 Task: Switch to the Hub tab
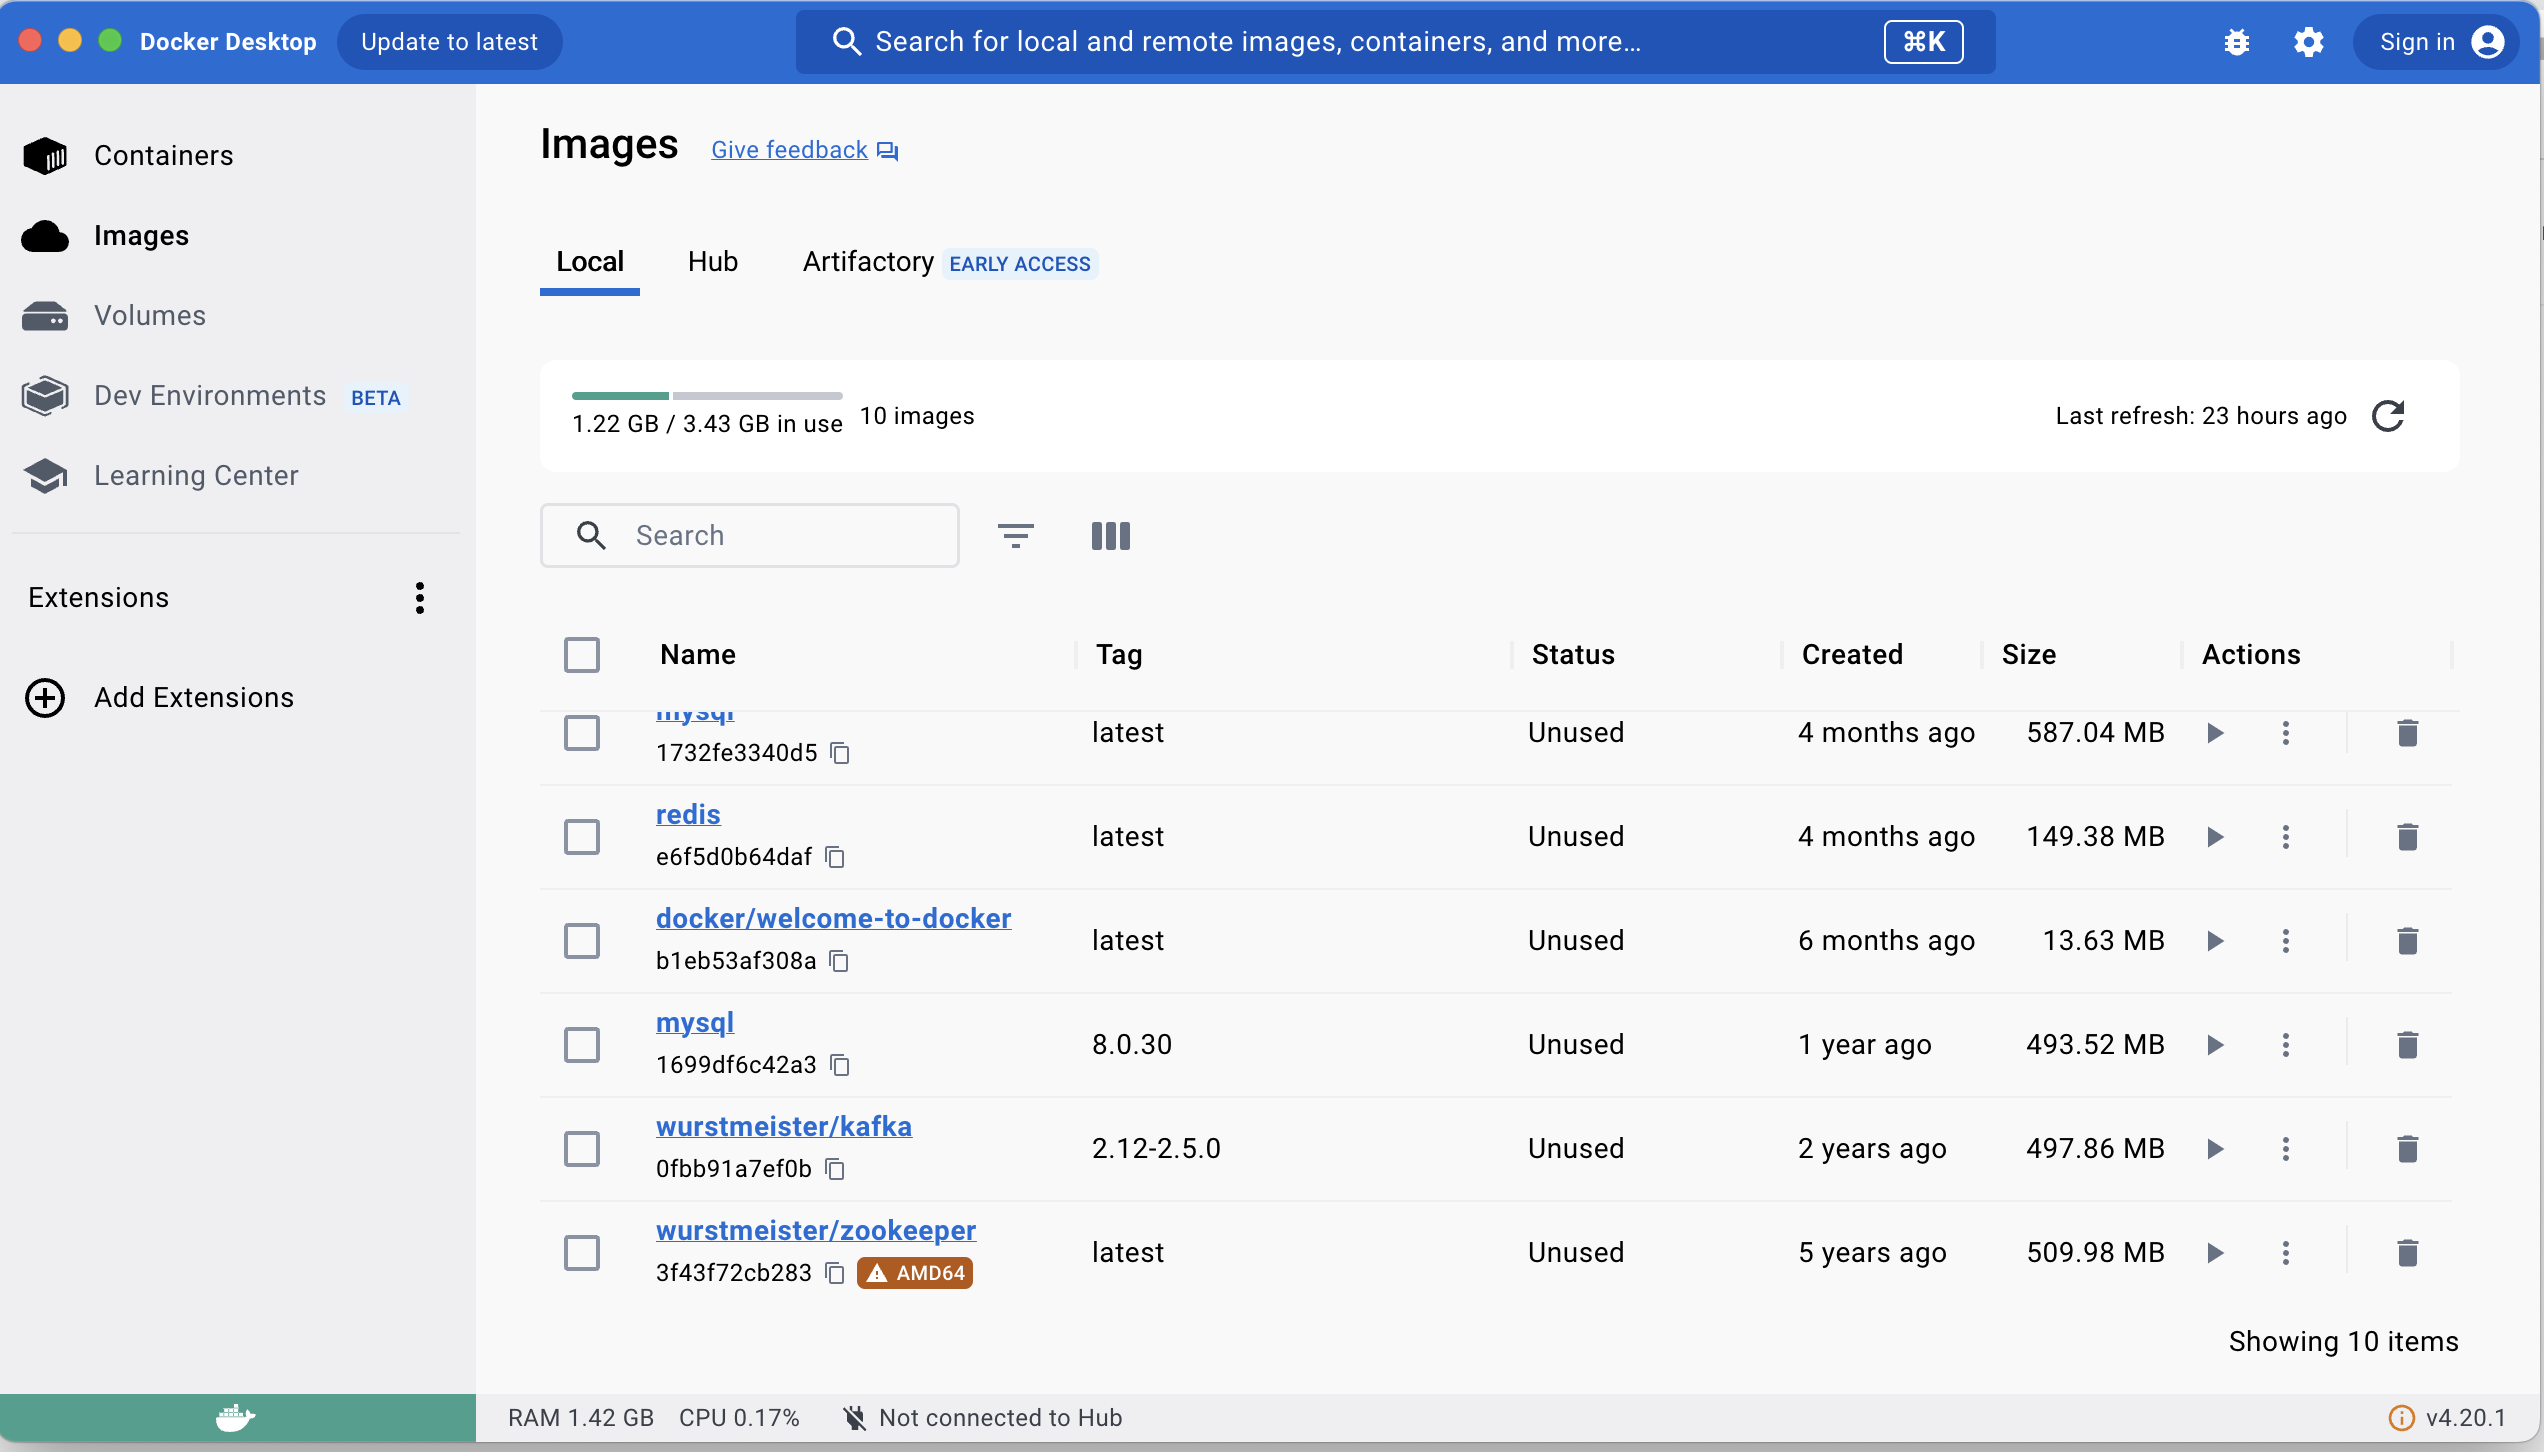point(712,262)
